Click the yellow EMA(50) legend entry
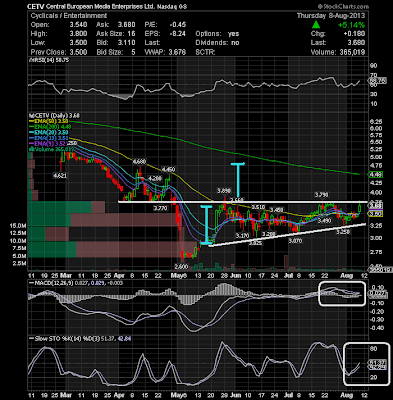 click(50, 121)
